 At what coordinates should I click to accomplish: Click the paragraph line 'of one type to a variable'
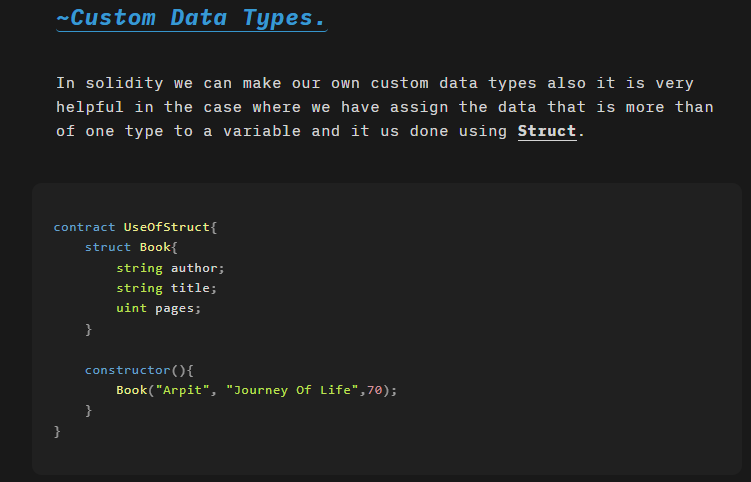pos(320,131)
